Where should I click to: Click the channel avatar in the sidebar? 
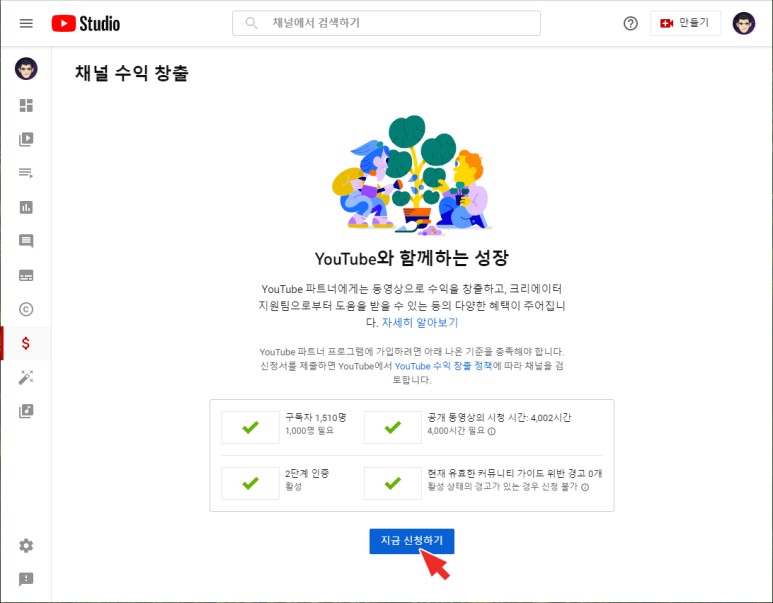(x=26, y=69)
